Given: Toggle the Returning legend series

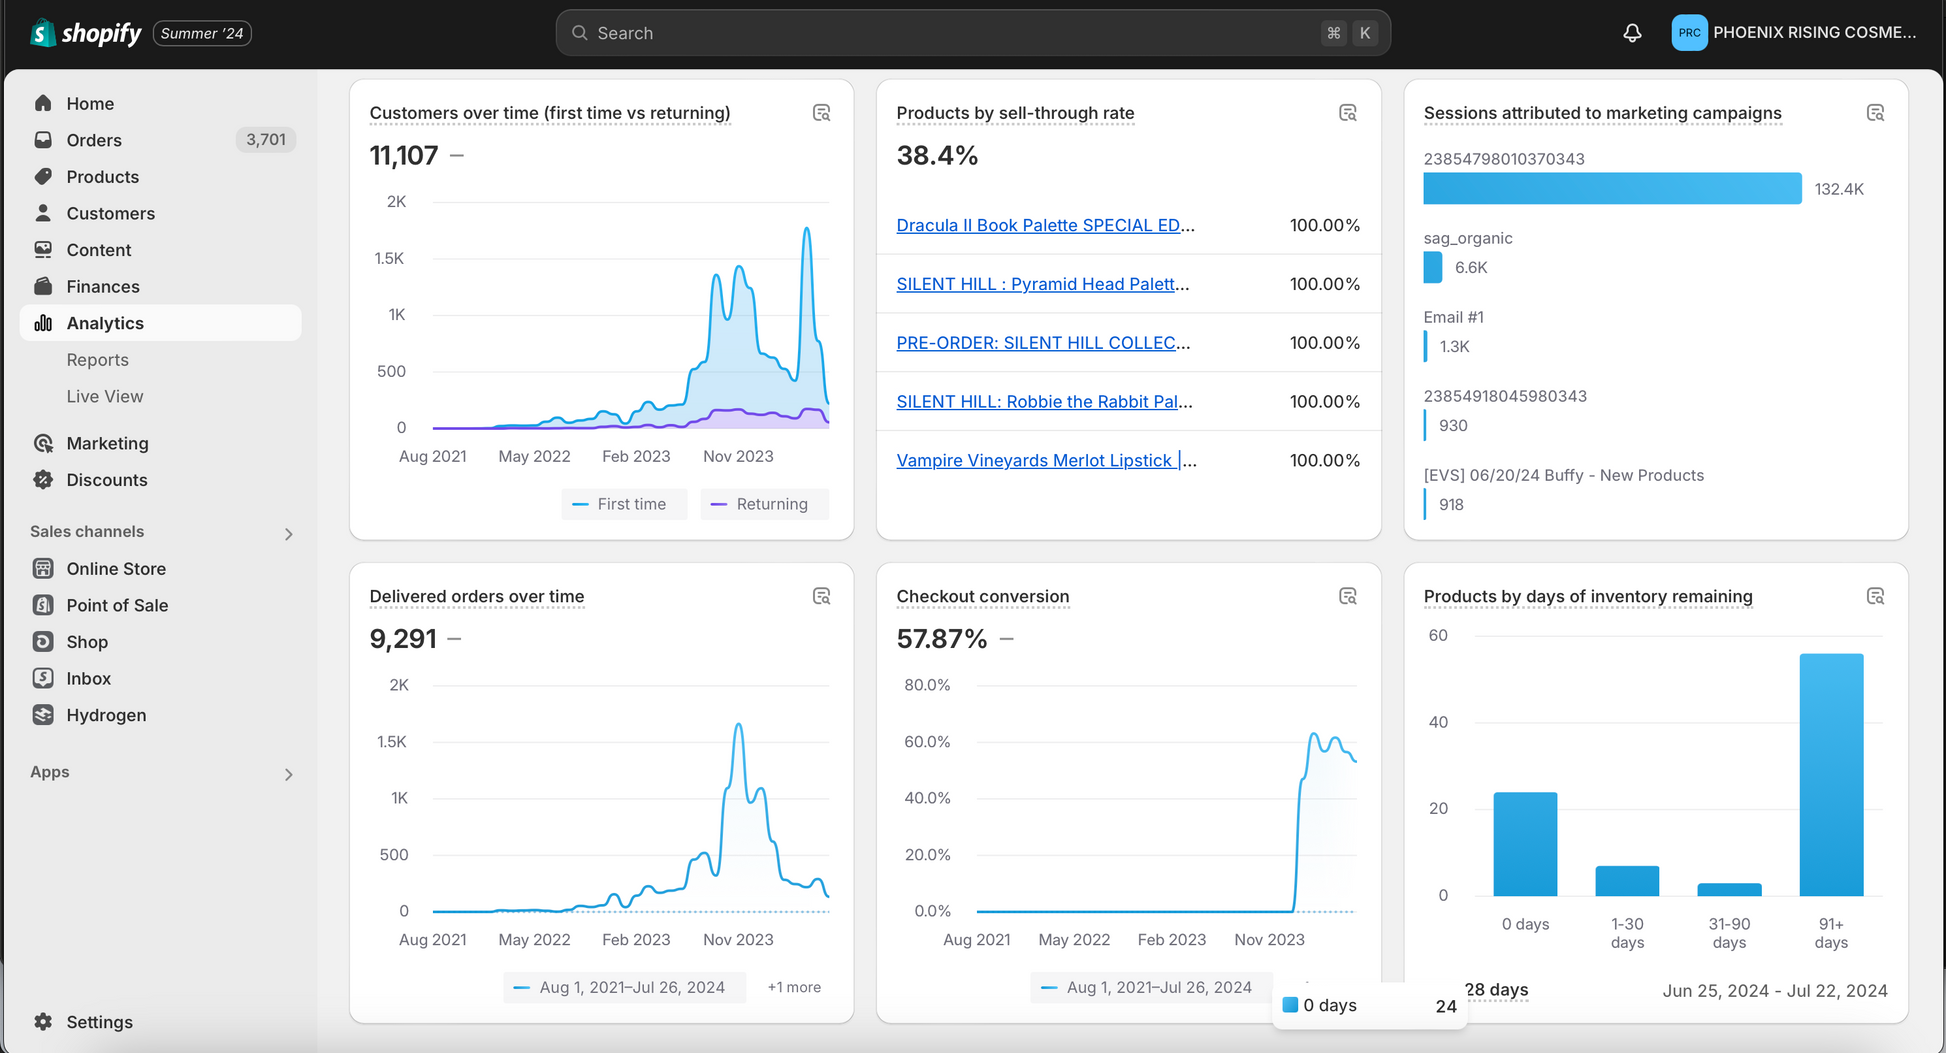Looking at the screenshot, I should pos(764,504).
